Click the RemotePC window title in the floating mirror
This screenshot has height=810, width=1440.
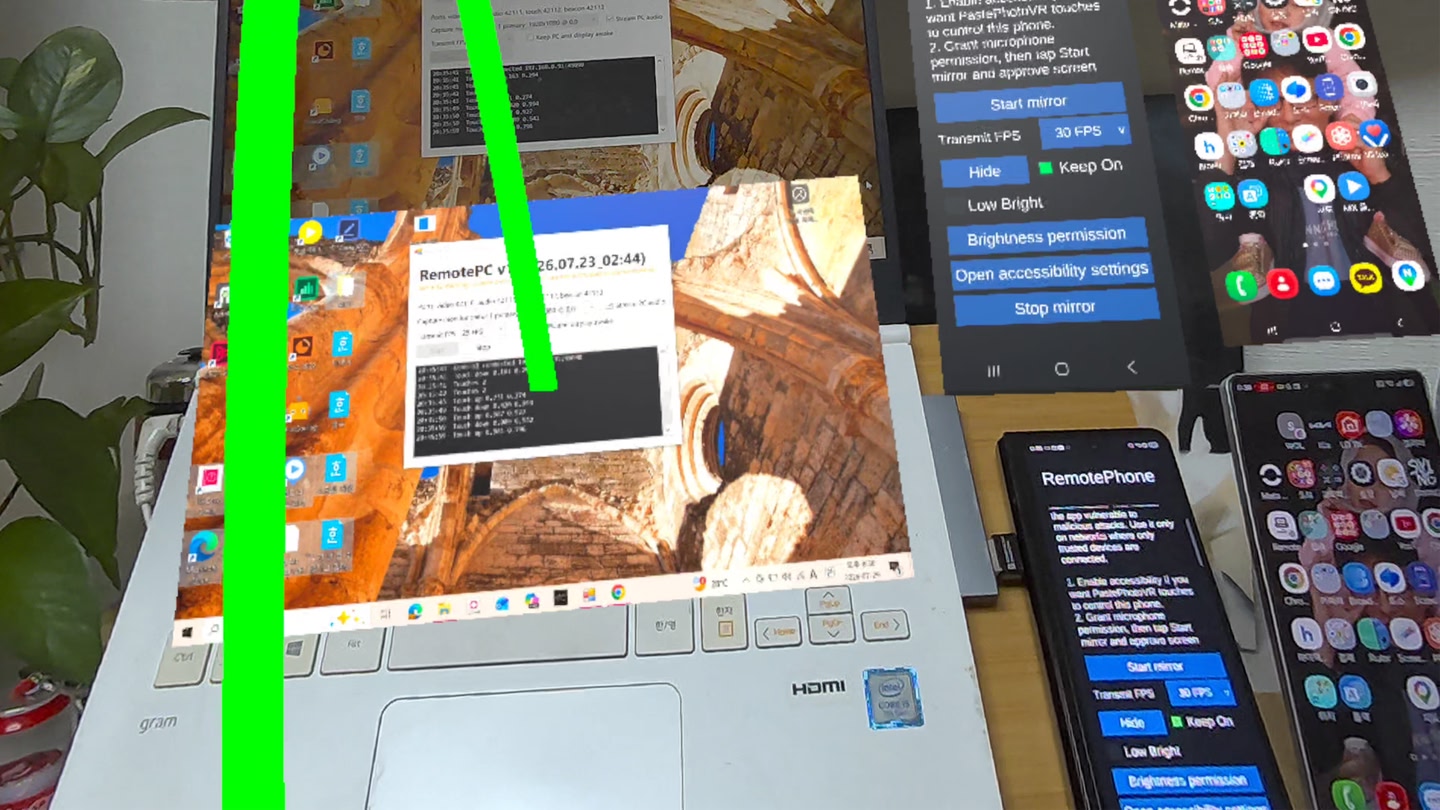(x=531, y=268)
